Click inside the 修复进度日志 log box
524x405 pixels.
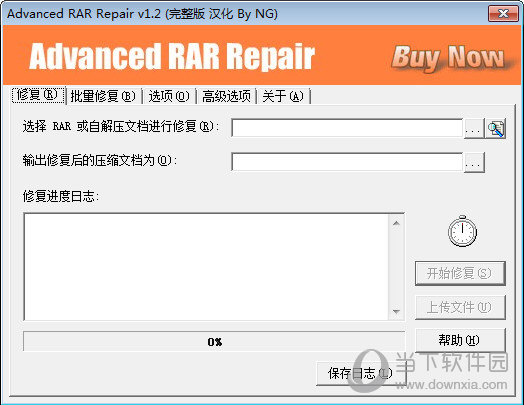coord(206,267)
